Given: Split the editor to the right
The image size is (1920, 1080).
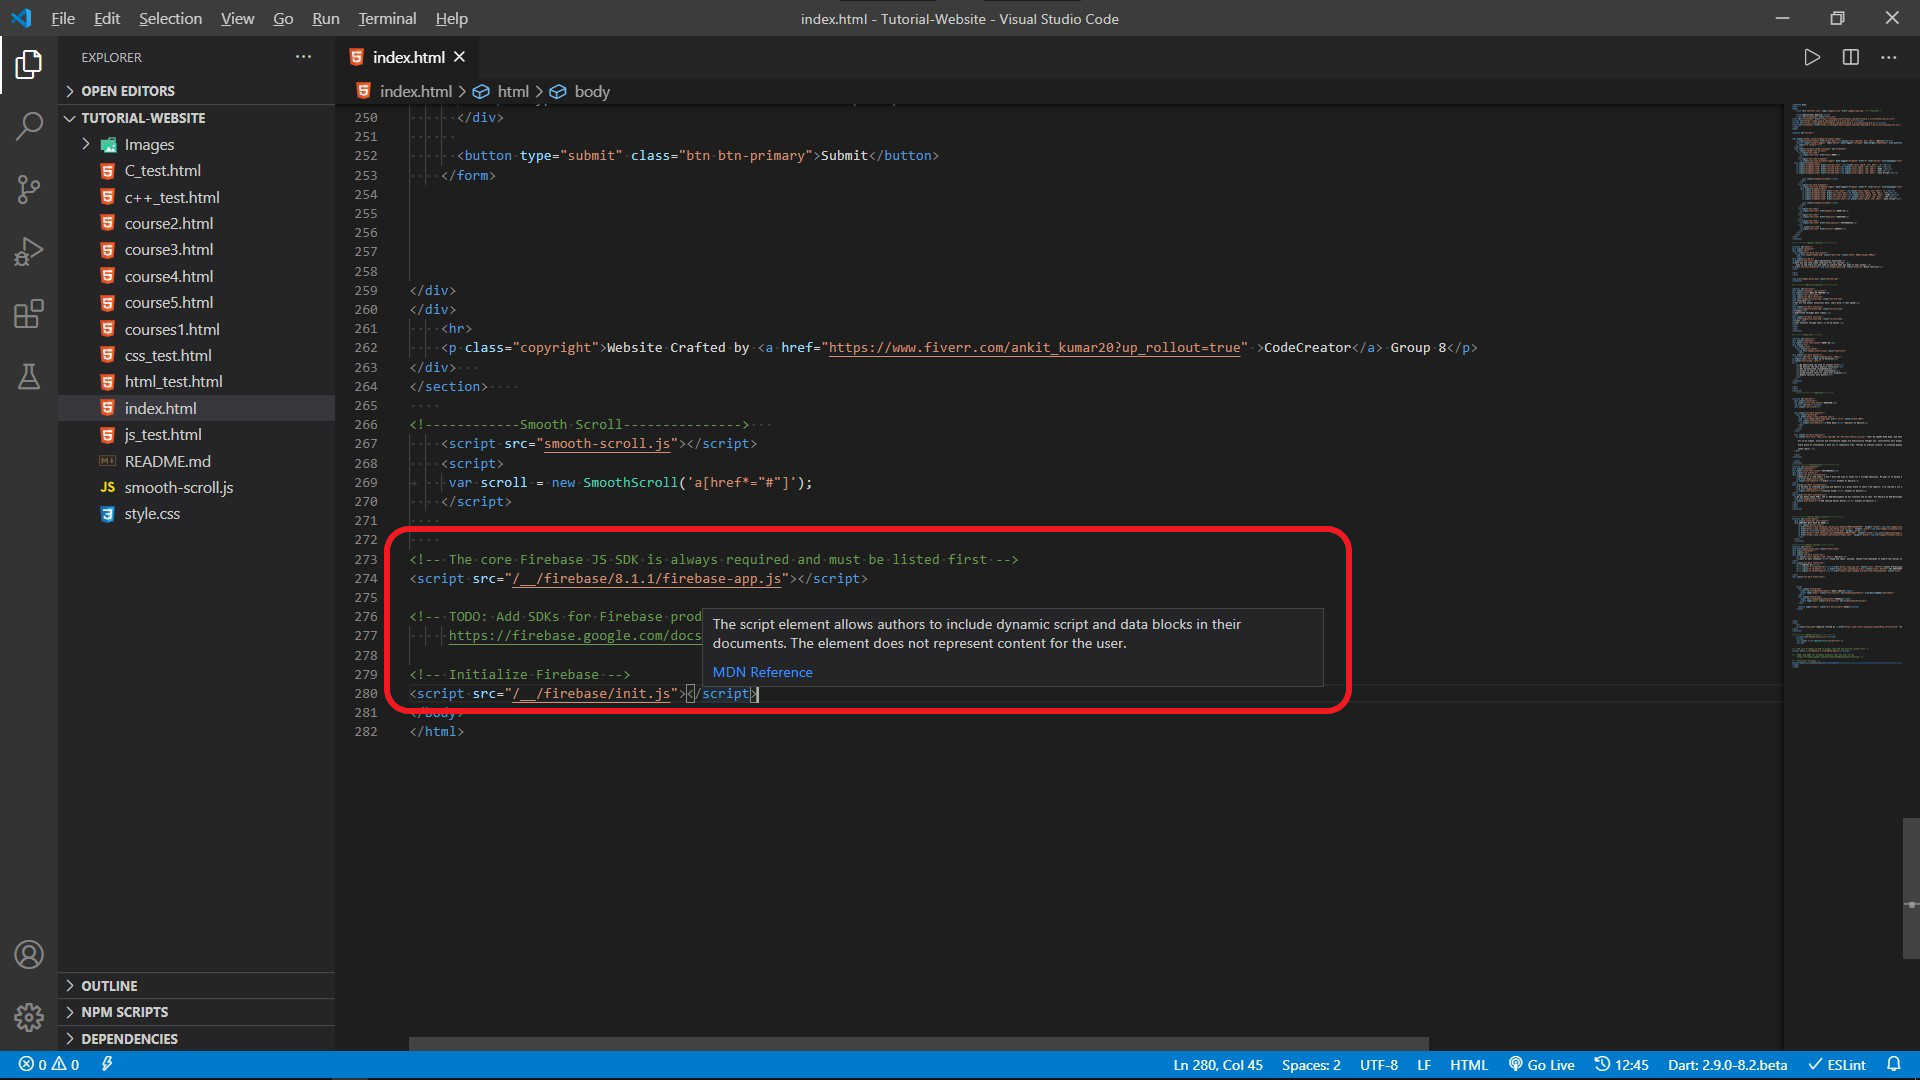Looking at the screenshot, I should coord(1850,58).
